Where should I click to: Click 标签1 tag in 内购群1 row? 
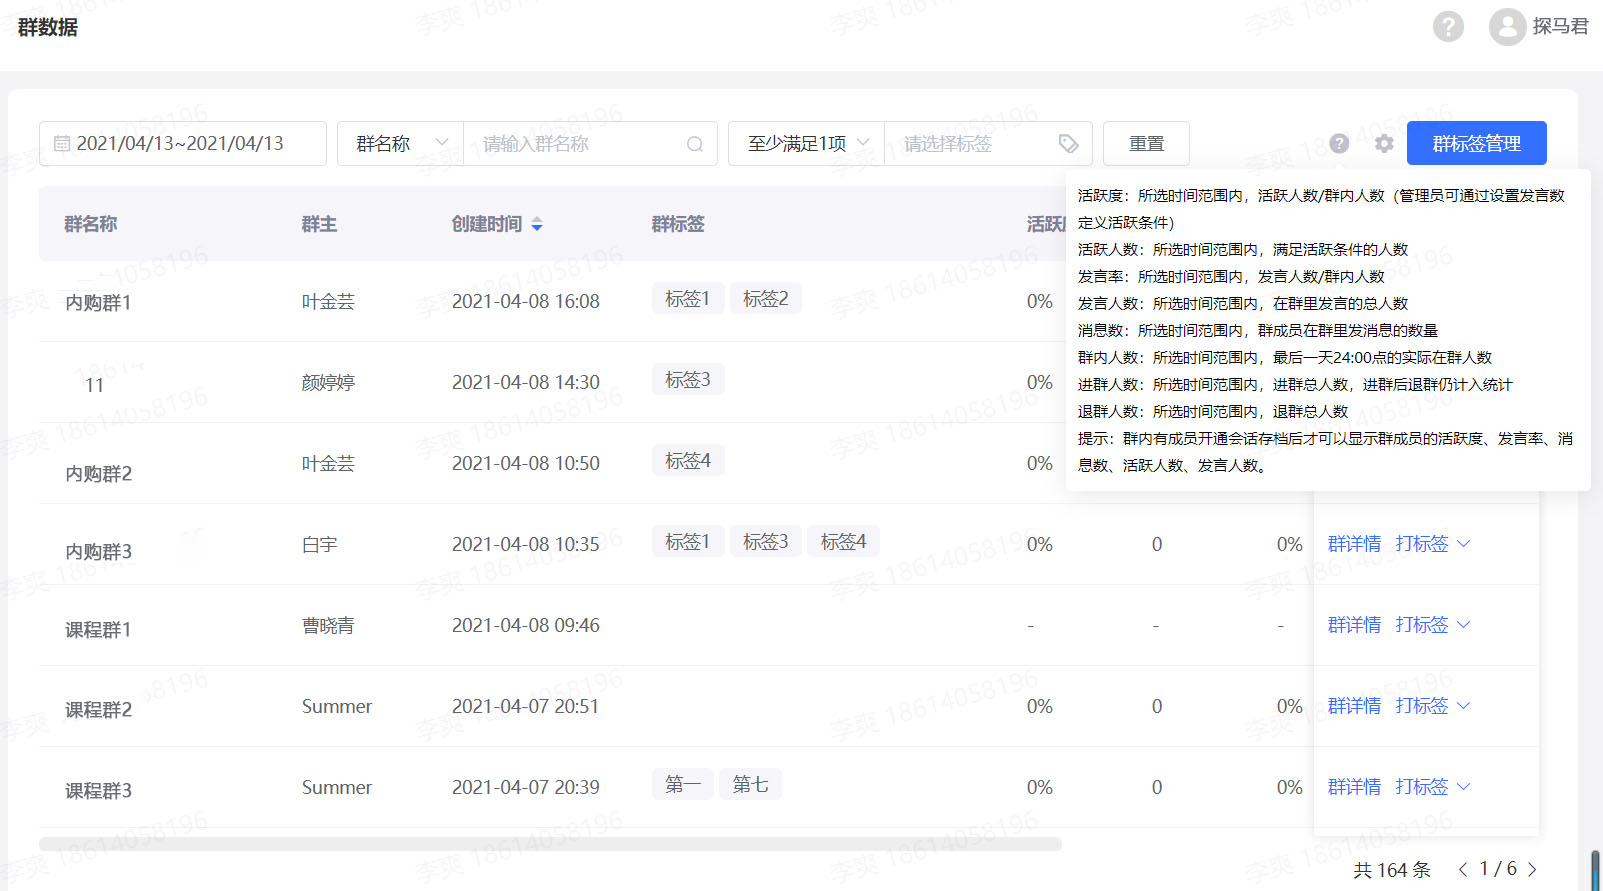click(x=688, y=298)
